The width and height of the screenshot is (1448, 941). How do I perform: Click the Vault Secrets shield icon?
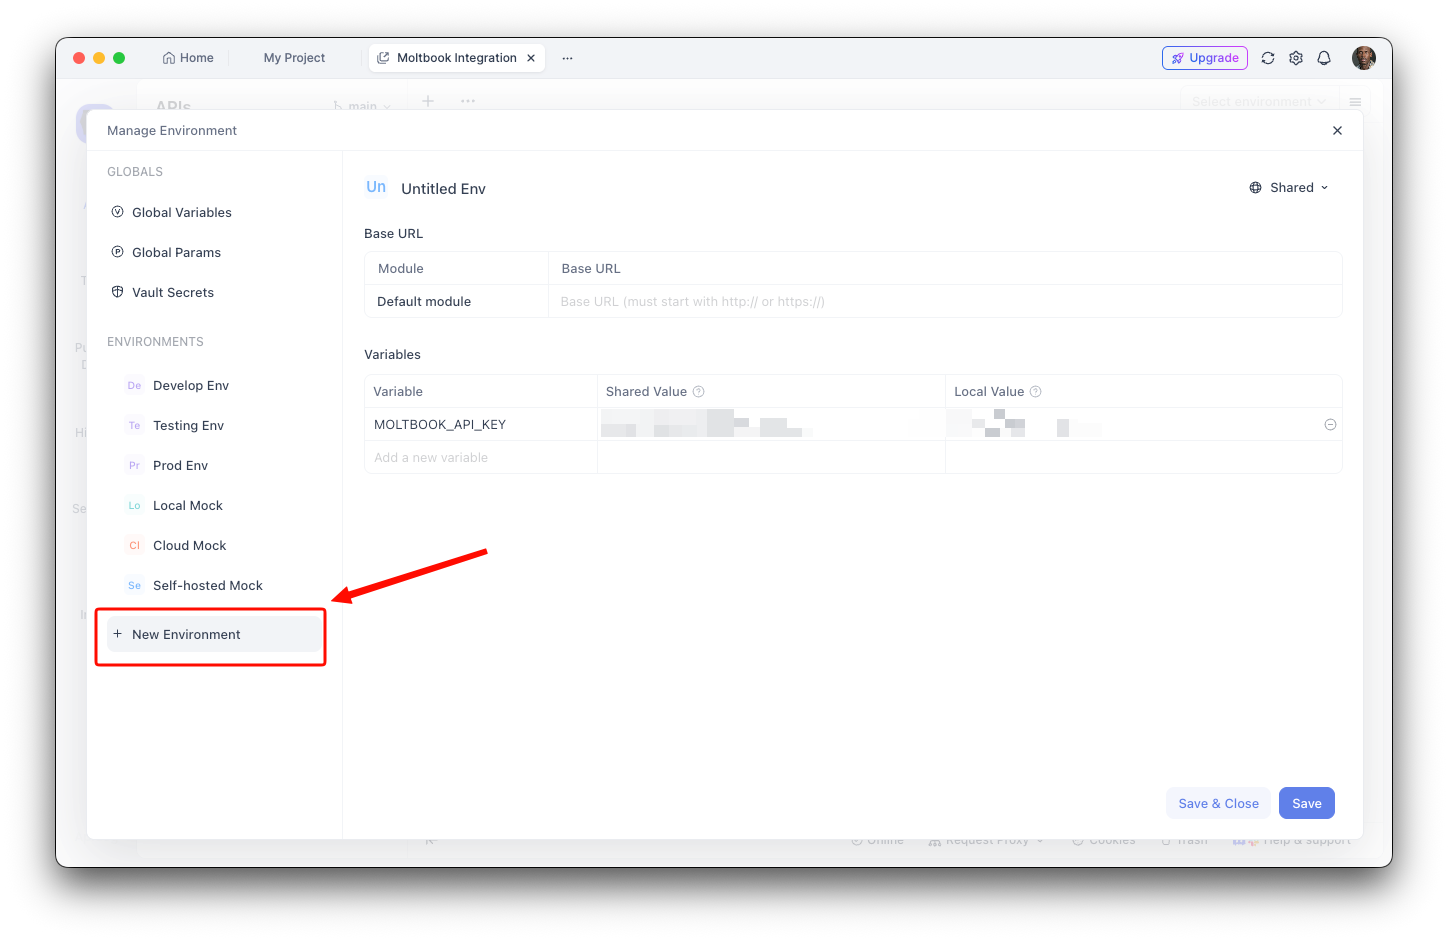[x=117, y=292]
